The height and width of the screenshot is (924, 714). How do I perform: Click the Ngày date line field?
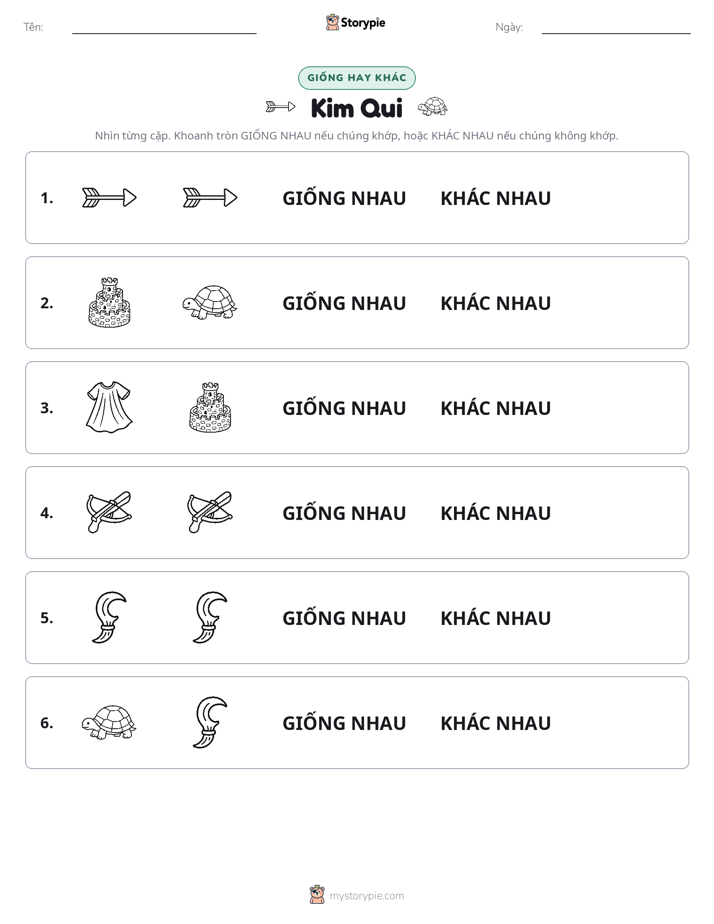coord(616,27)
